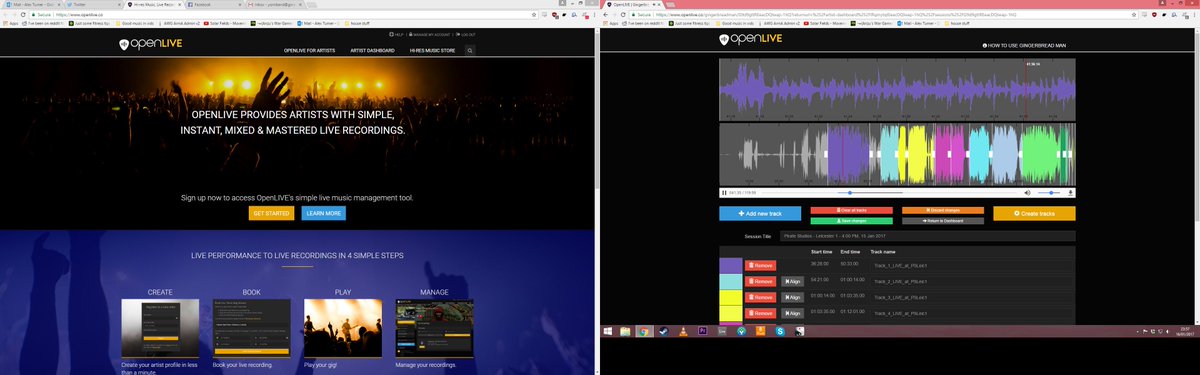Click the purple color swatch for Track 1
The height and width of the screenshot is (375, 1200).
(x=731, y=265)
